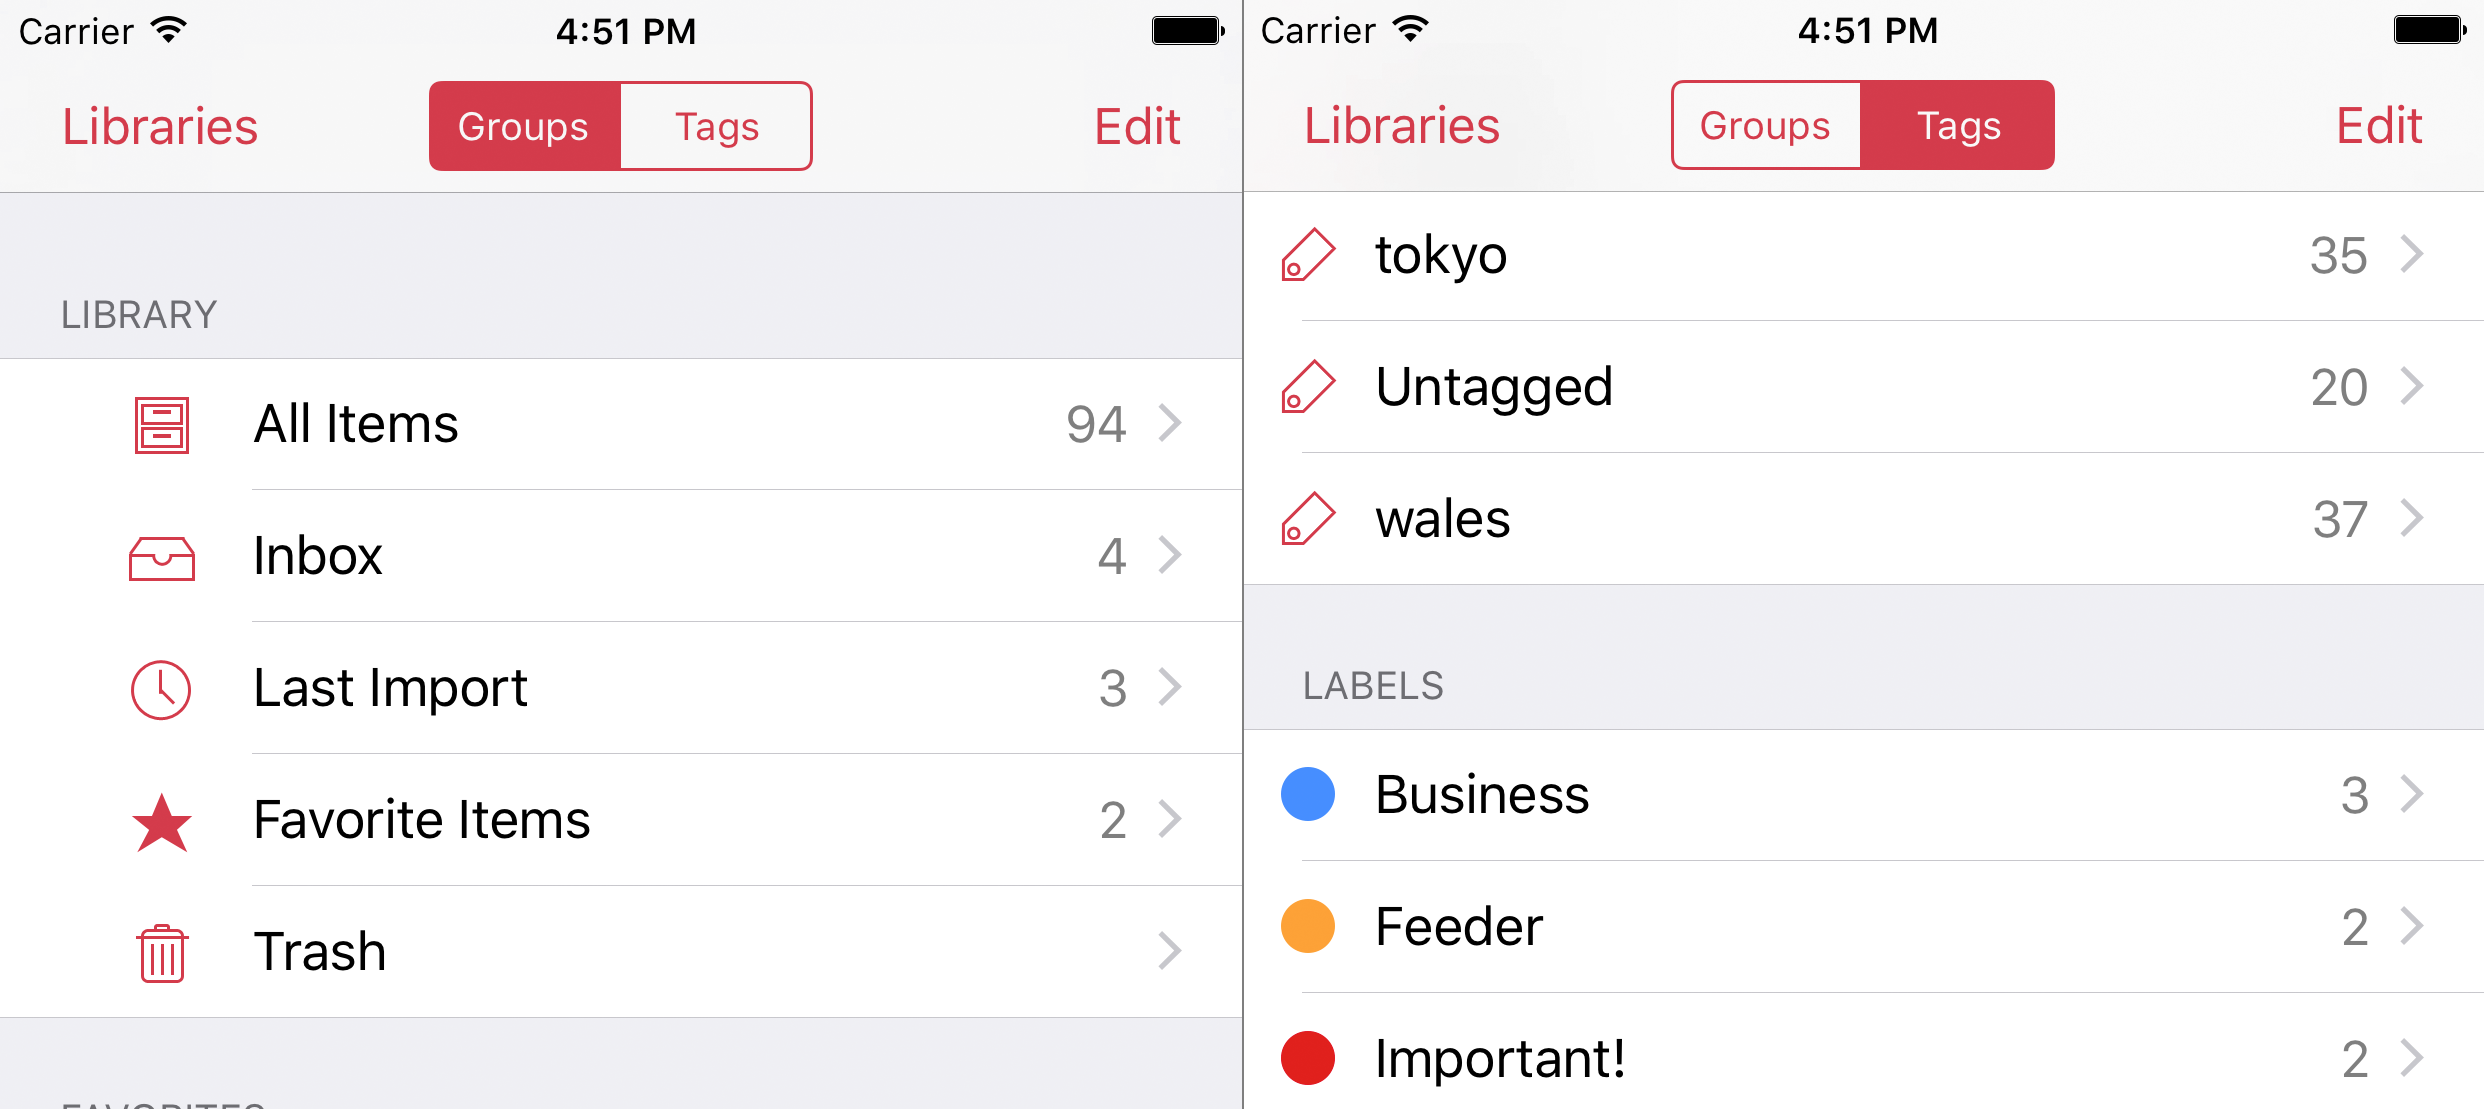
Task: Select the Last Import clock icon
Action: tap(161, 689)
